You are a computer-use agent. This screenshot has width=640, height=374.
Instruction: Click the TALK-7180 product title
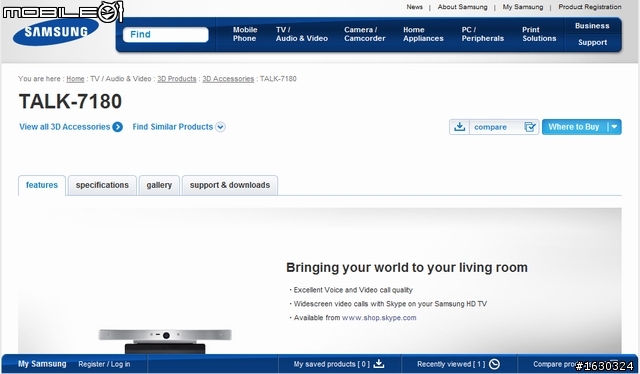71,101
